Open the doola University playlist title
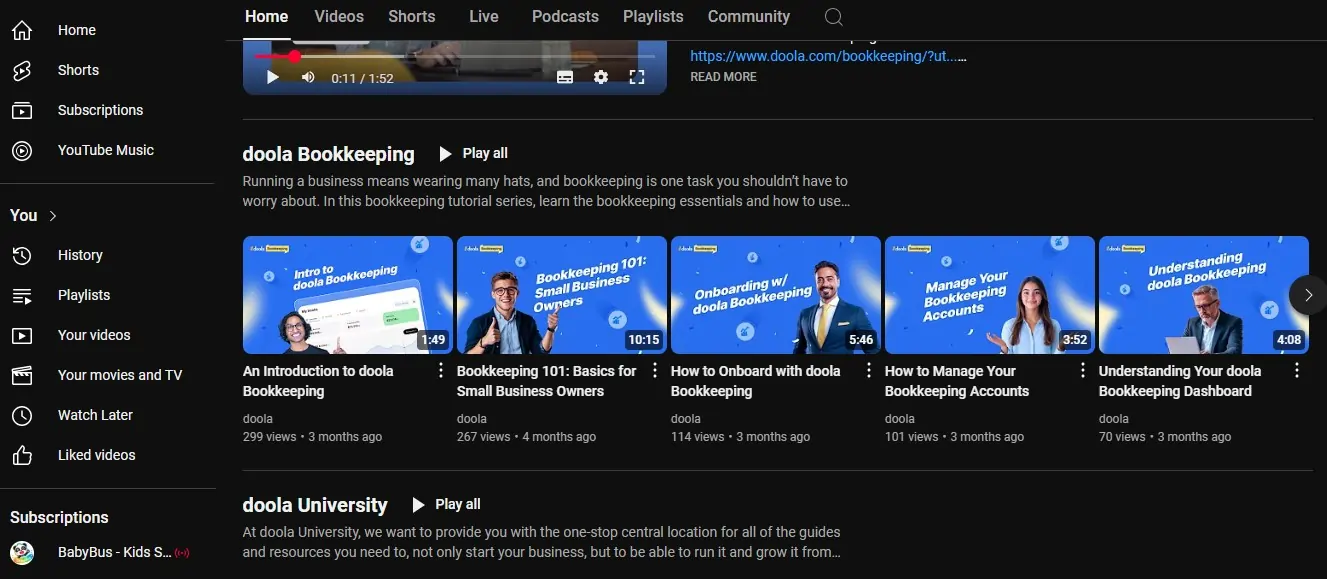The width and height of the screenshot is (1327, 579). coord(315,505)
